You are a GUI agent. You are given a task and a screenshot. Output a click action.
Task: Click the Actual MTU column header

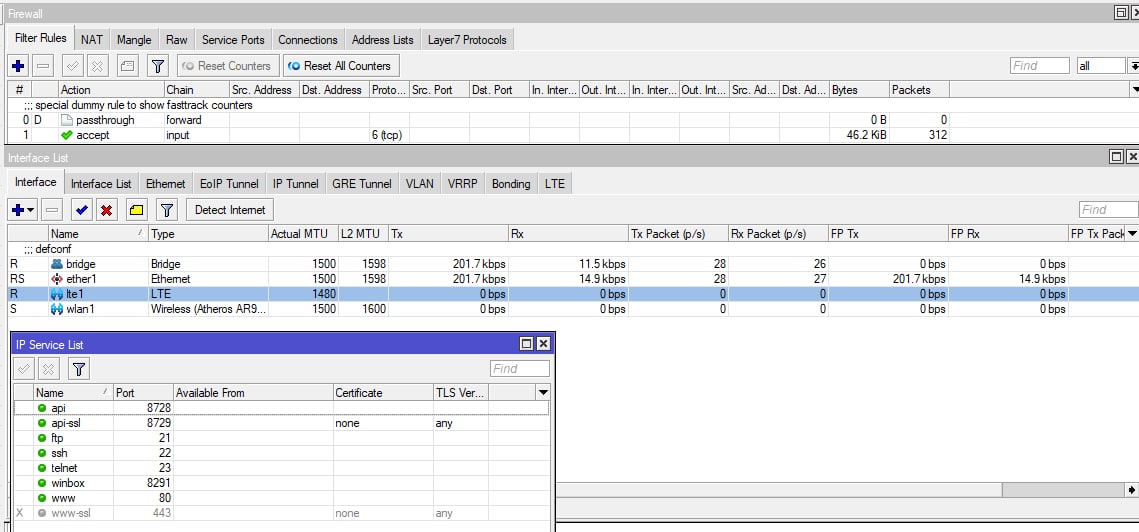[303, 234]
